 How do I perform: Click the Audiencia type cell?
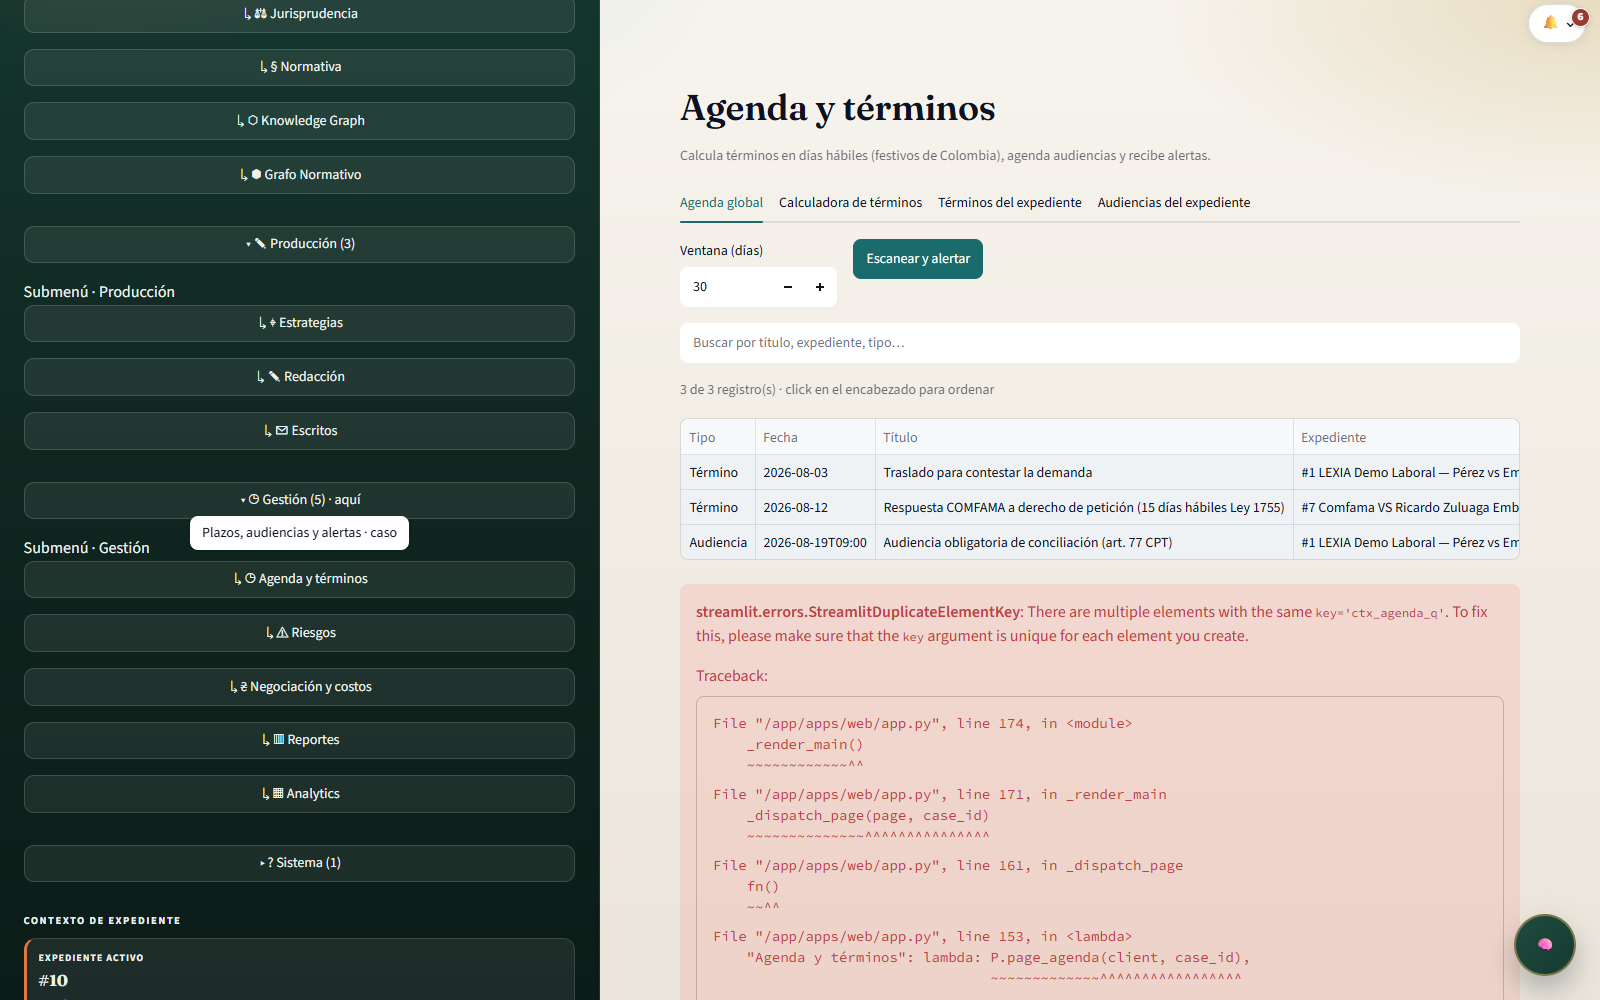click(x=717, y=543)
